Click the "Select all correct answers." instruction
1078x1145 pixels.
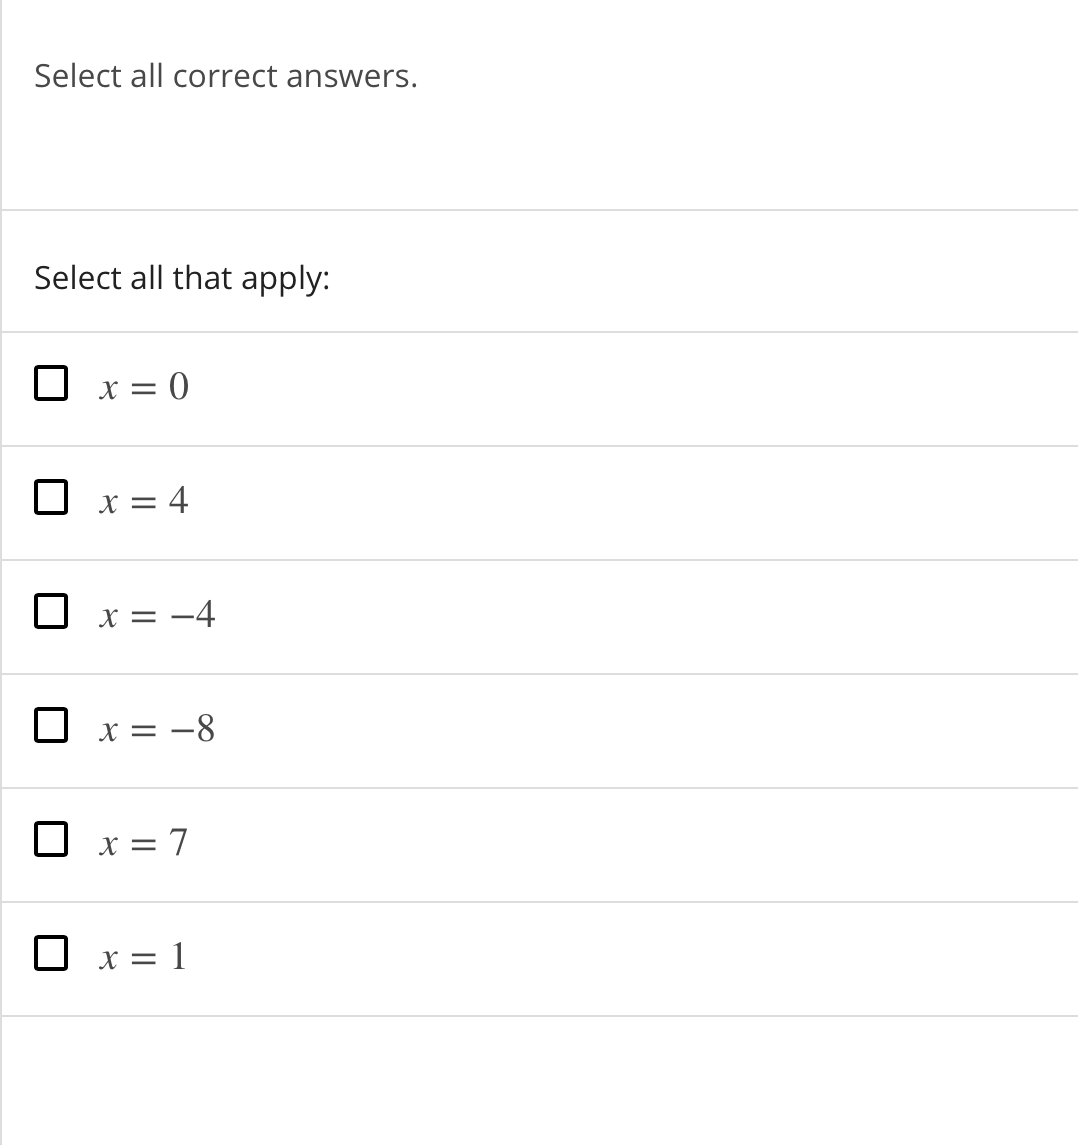[x=226, y=76]
